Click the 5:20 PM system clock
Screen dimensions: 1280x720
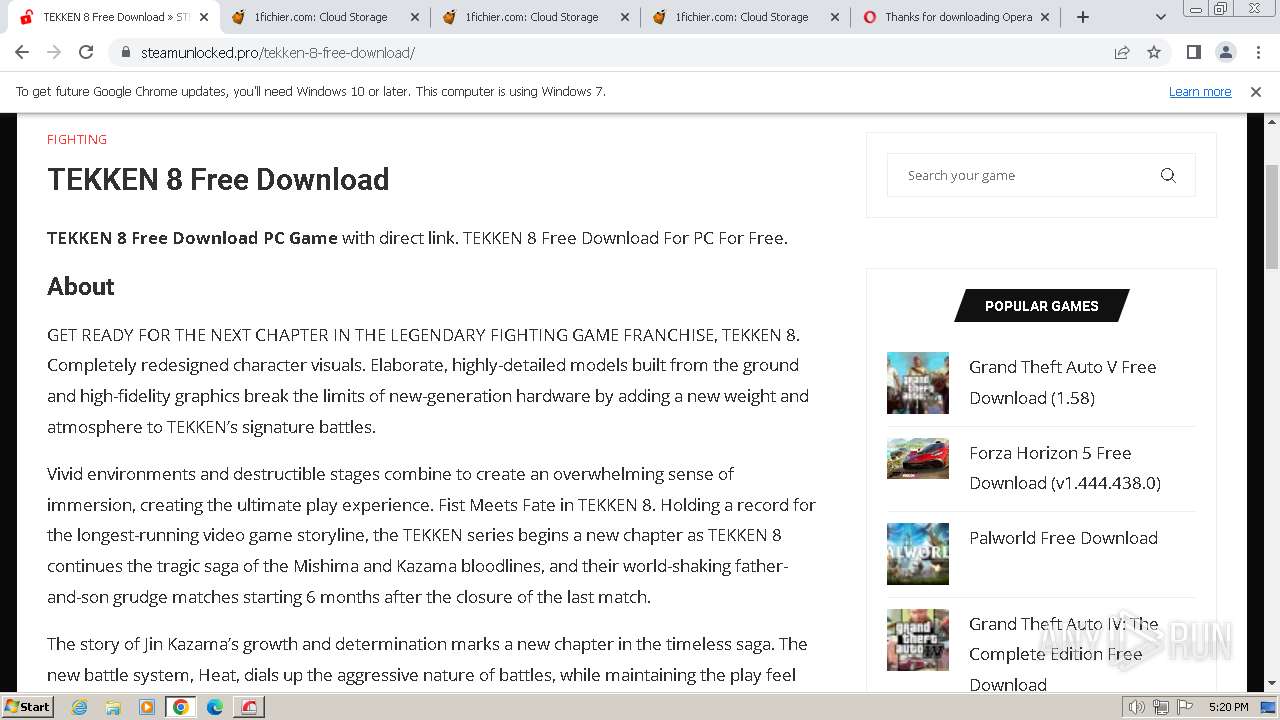pyautogui.click(x=1228, y=707)
